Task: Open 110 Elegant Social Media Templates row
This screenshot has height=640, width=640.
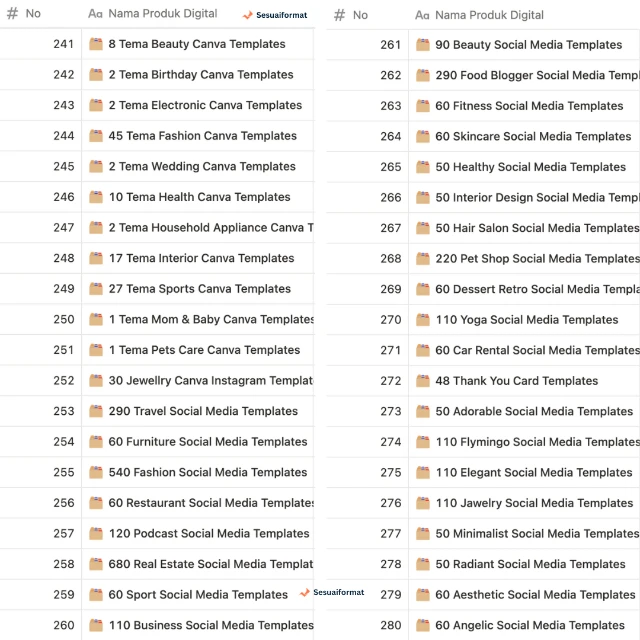Action: 534,472
